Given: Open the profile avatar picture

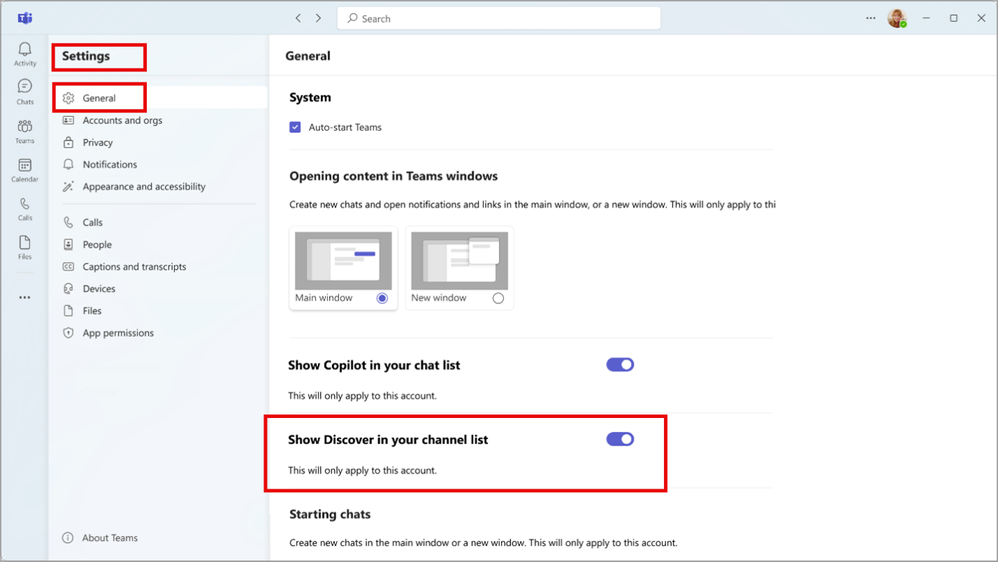Looking at the screenshot, I should pos(897,18).
